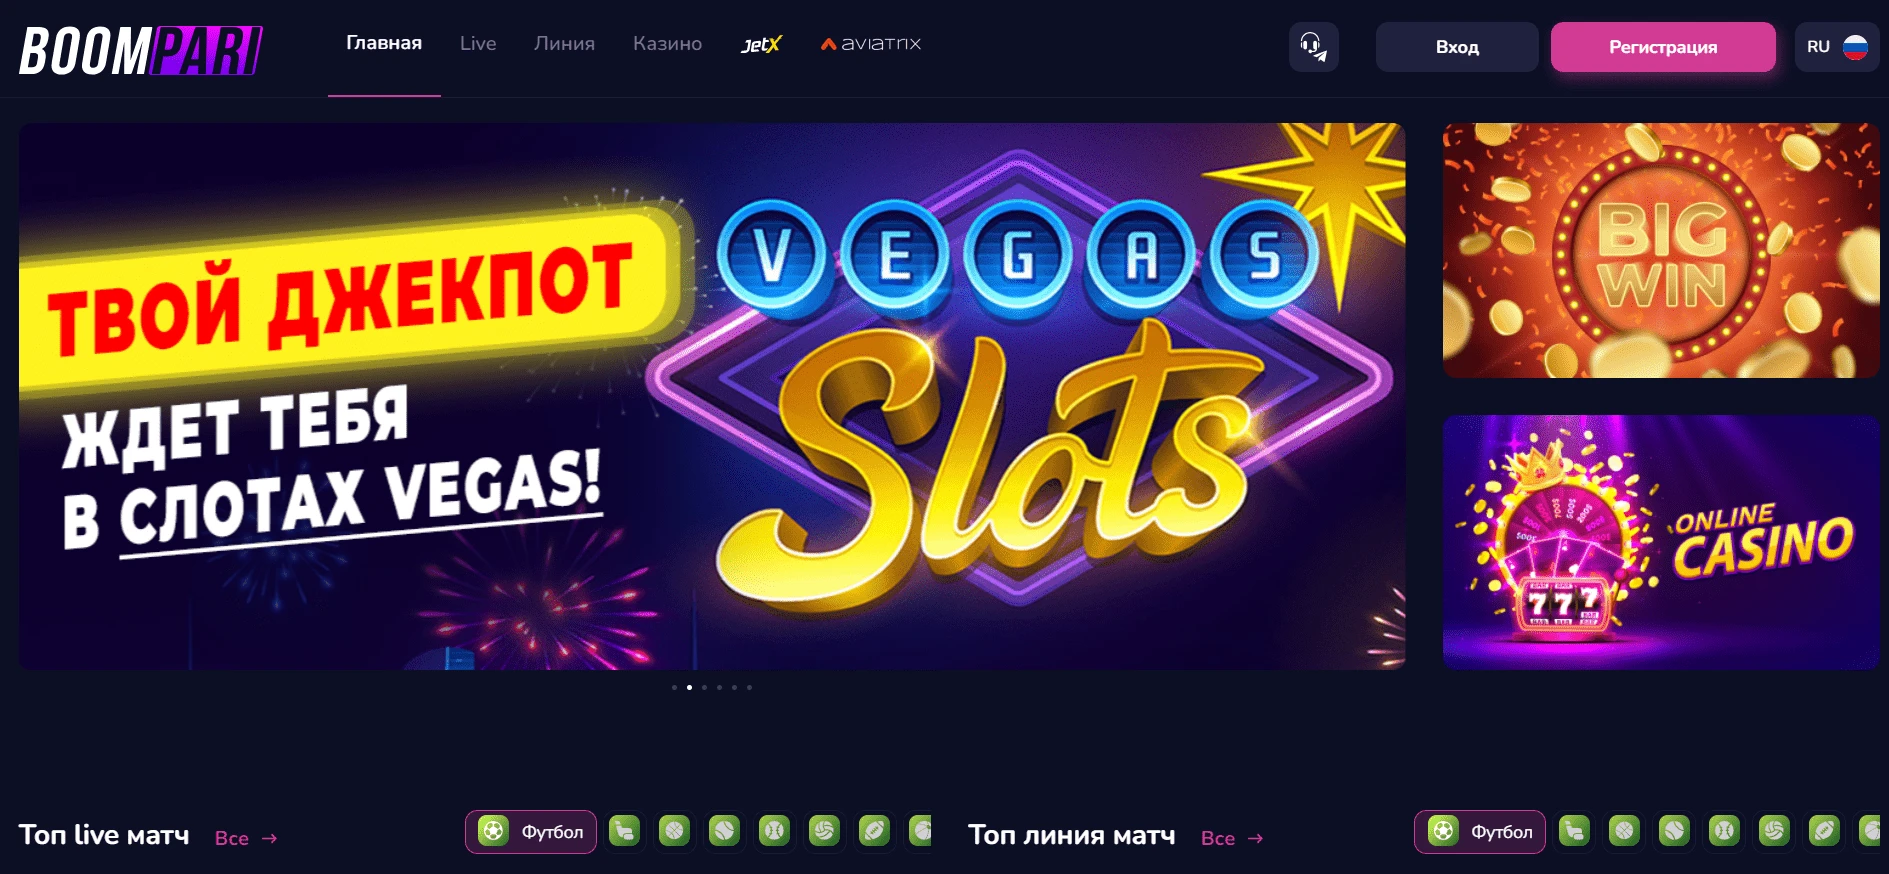This screenshot has height=874, width=1889.
Task: Click the Регистрация button
Action: (1663, 47)
